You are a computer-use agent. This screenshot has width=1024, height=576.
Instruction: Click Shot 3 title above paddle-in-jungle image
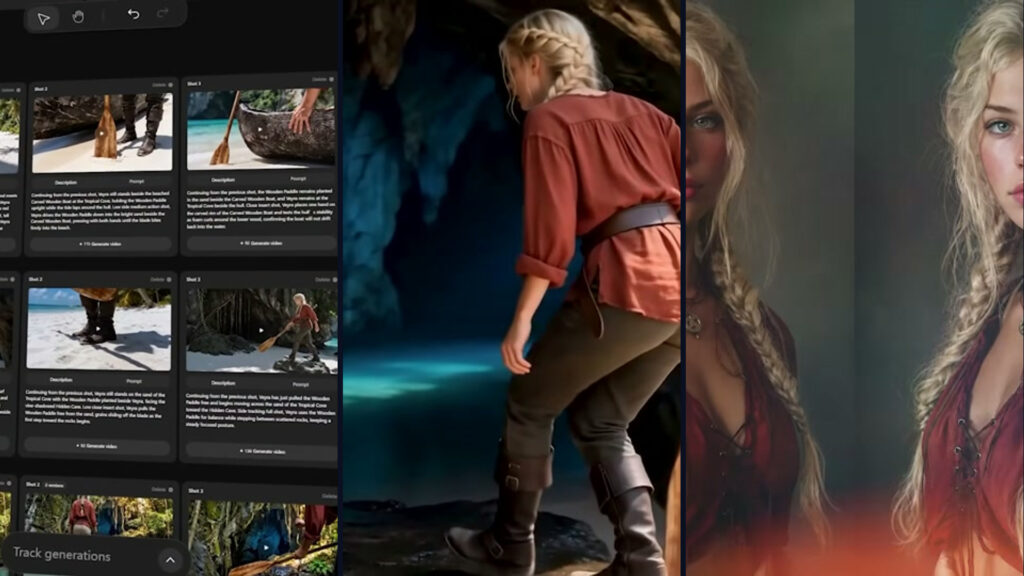[x=195, y=490]
